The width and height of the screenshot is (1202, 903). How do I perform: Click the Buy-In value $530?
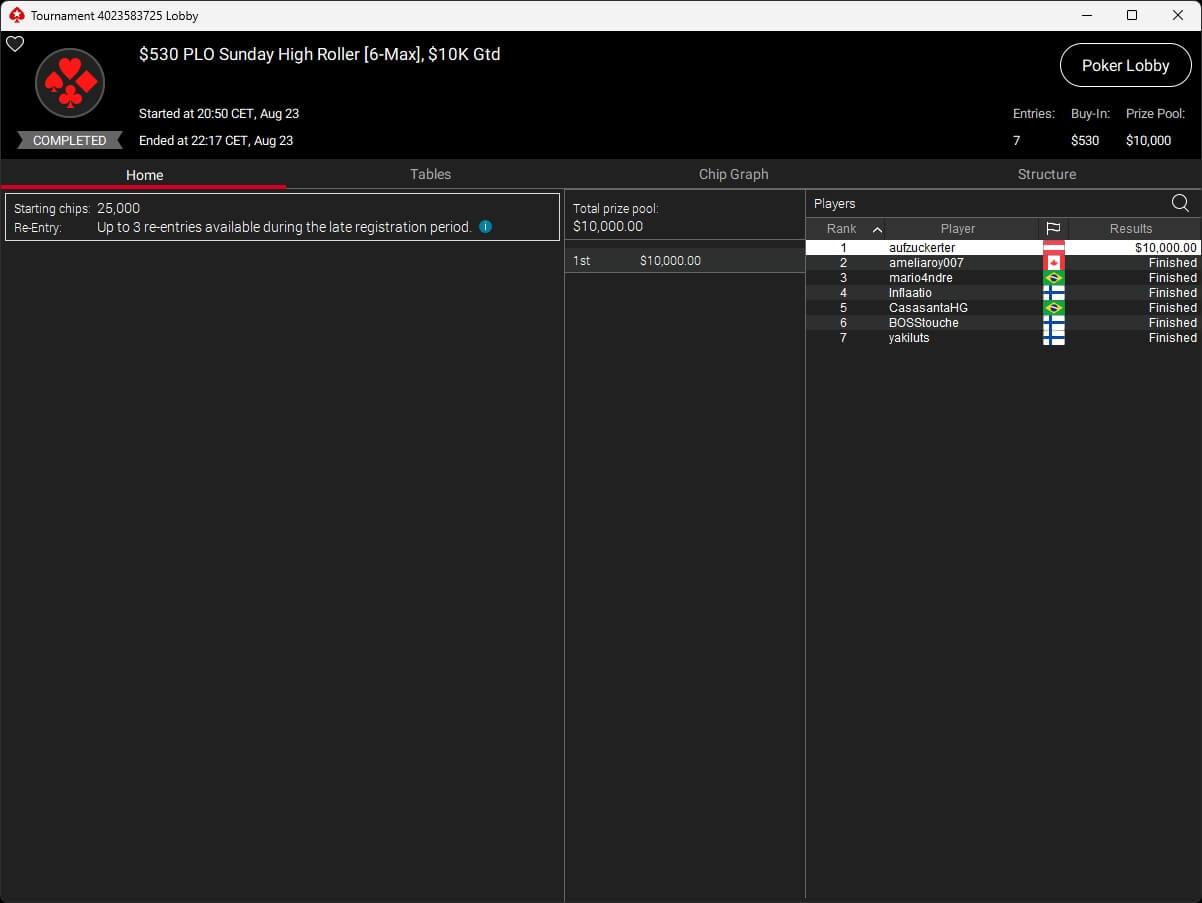point(1085,140)
